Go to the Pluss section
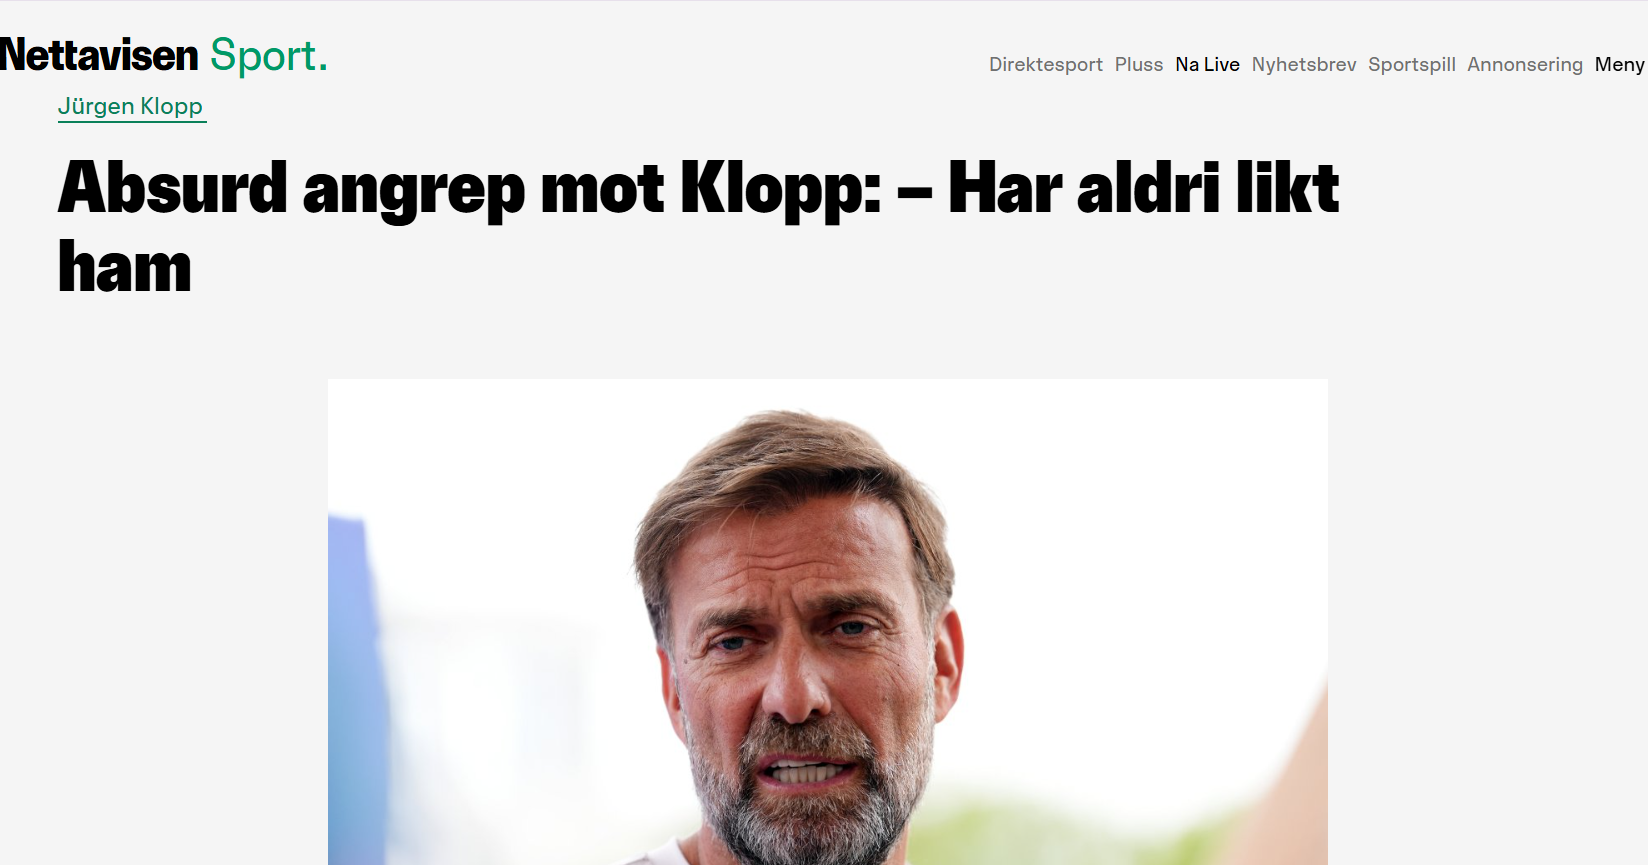This screenshot has width=1648, height=865. pyautogui.click(x=1139, y=64)
